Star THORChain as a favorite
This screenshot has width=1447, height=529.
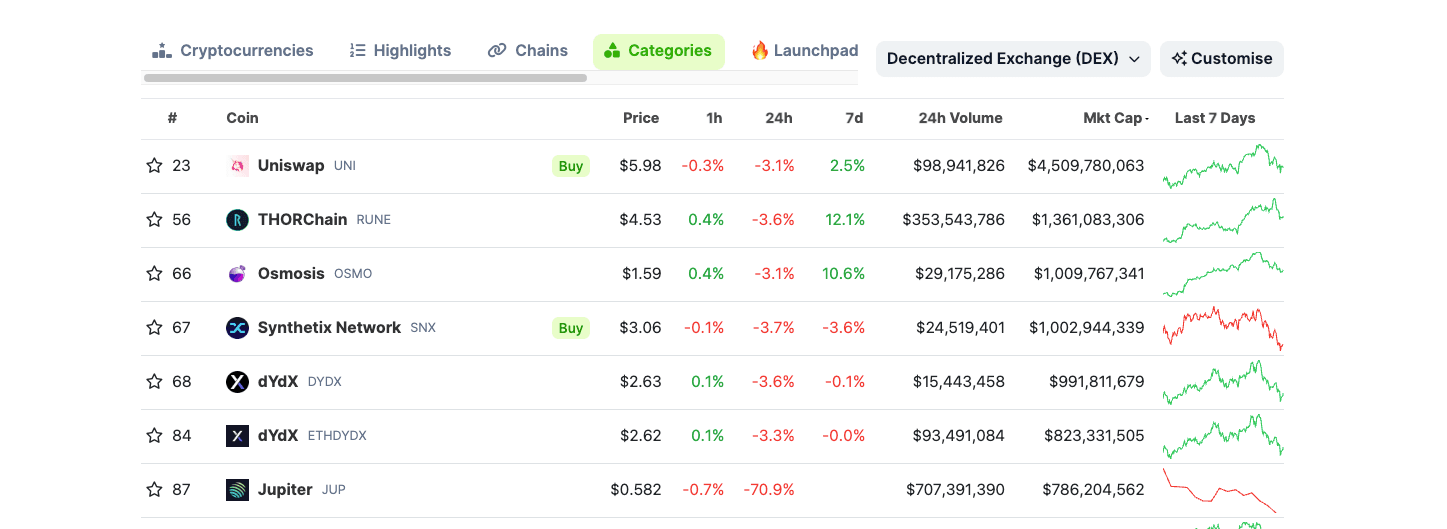154,220
